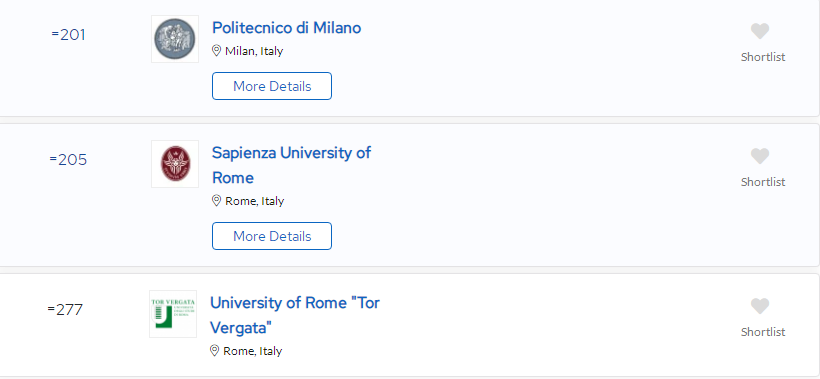Click the Shortlist label for Tor Vergata

tap(763, 332)
